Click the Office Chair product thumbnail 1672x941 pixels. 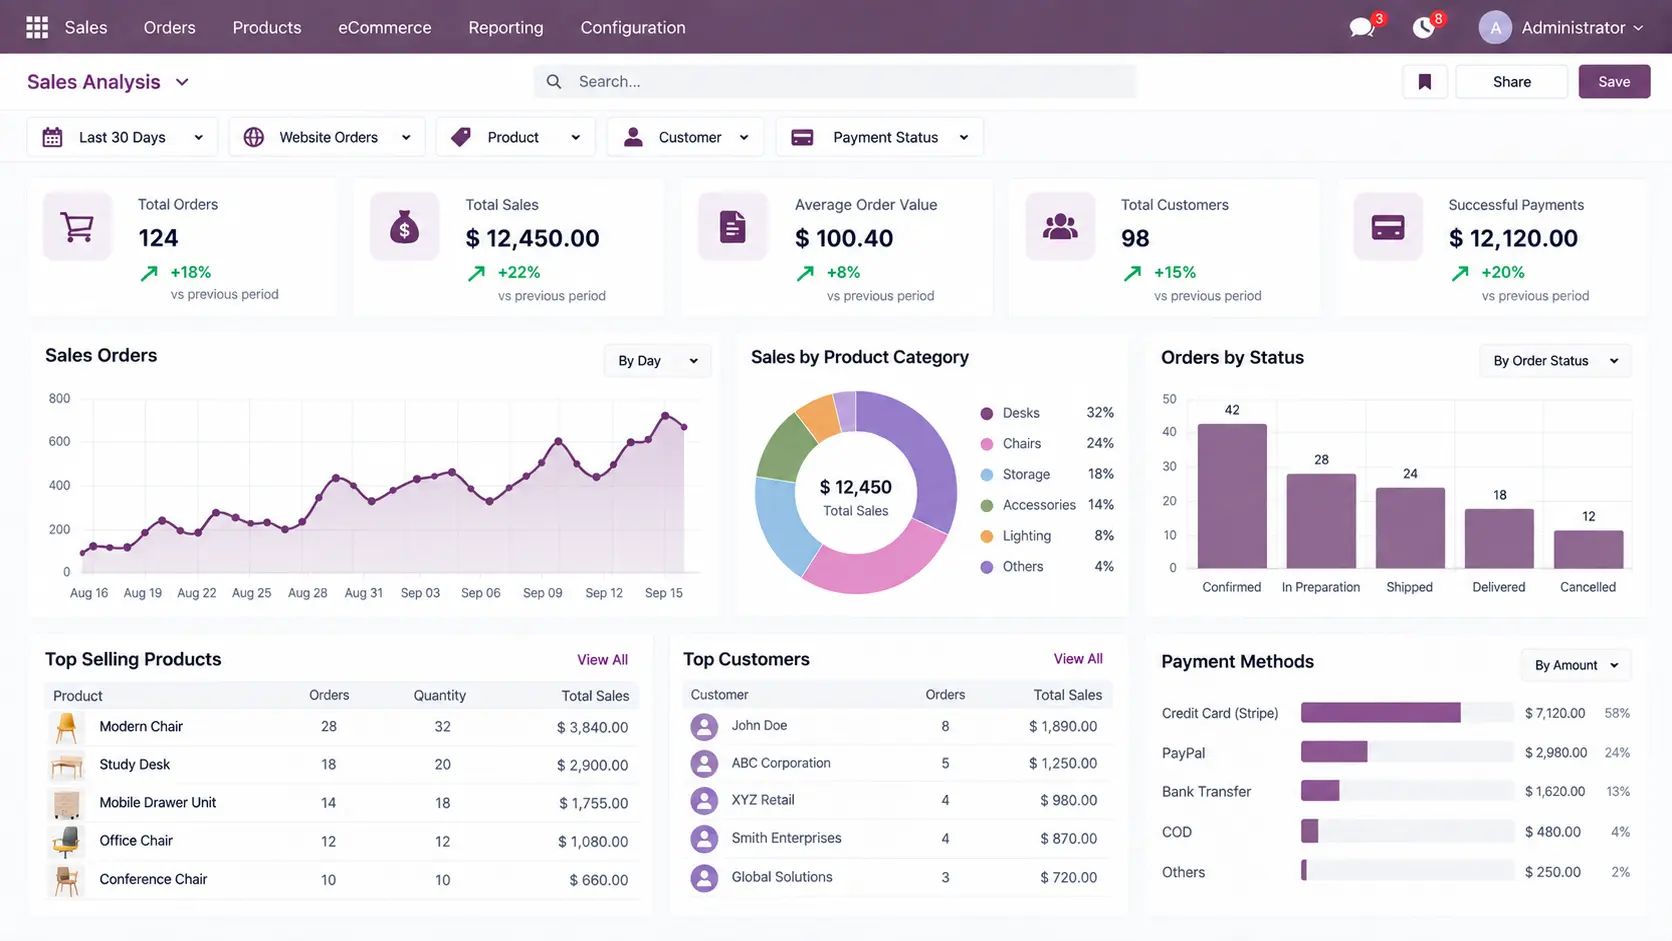click(66, 841)
